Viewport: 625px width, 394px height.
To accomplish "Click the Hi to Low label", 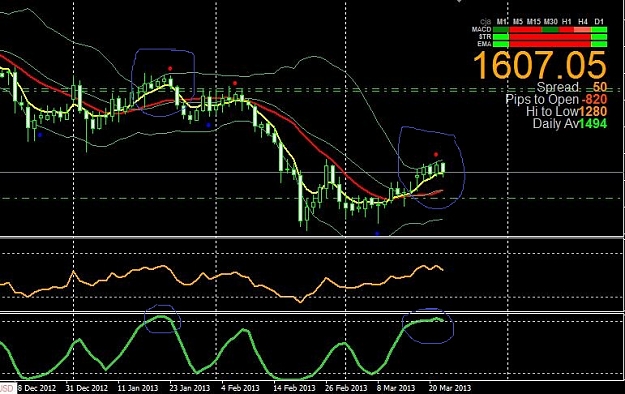I will click(x=552, y=111).
